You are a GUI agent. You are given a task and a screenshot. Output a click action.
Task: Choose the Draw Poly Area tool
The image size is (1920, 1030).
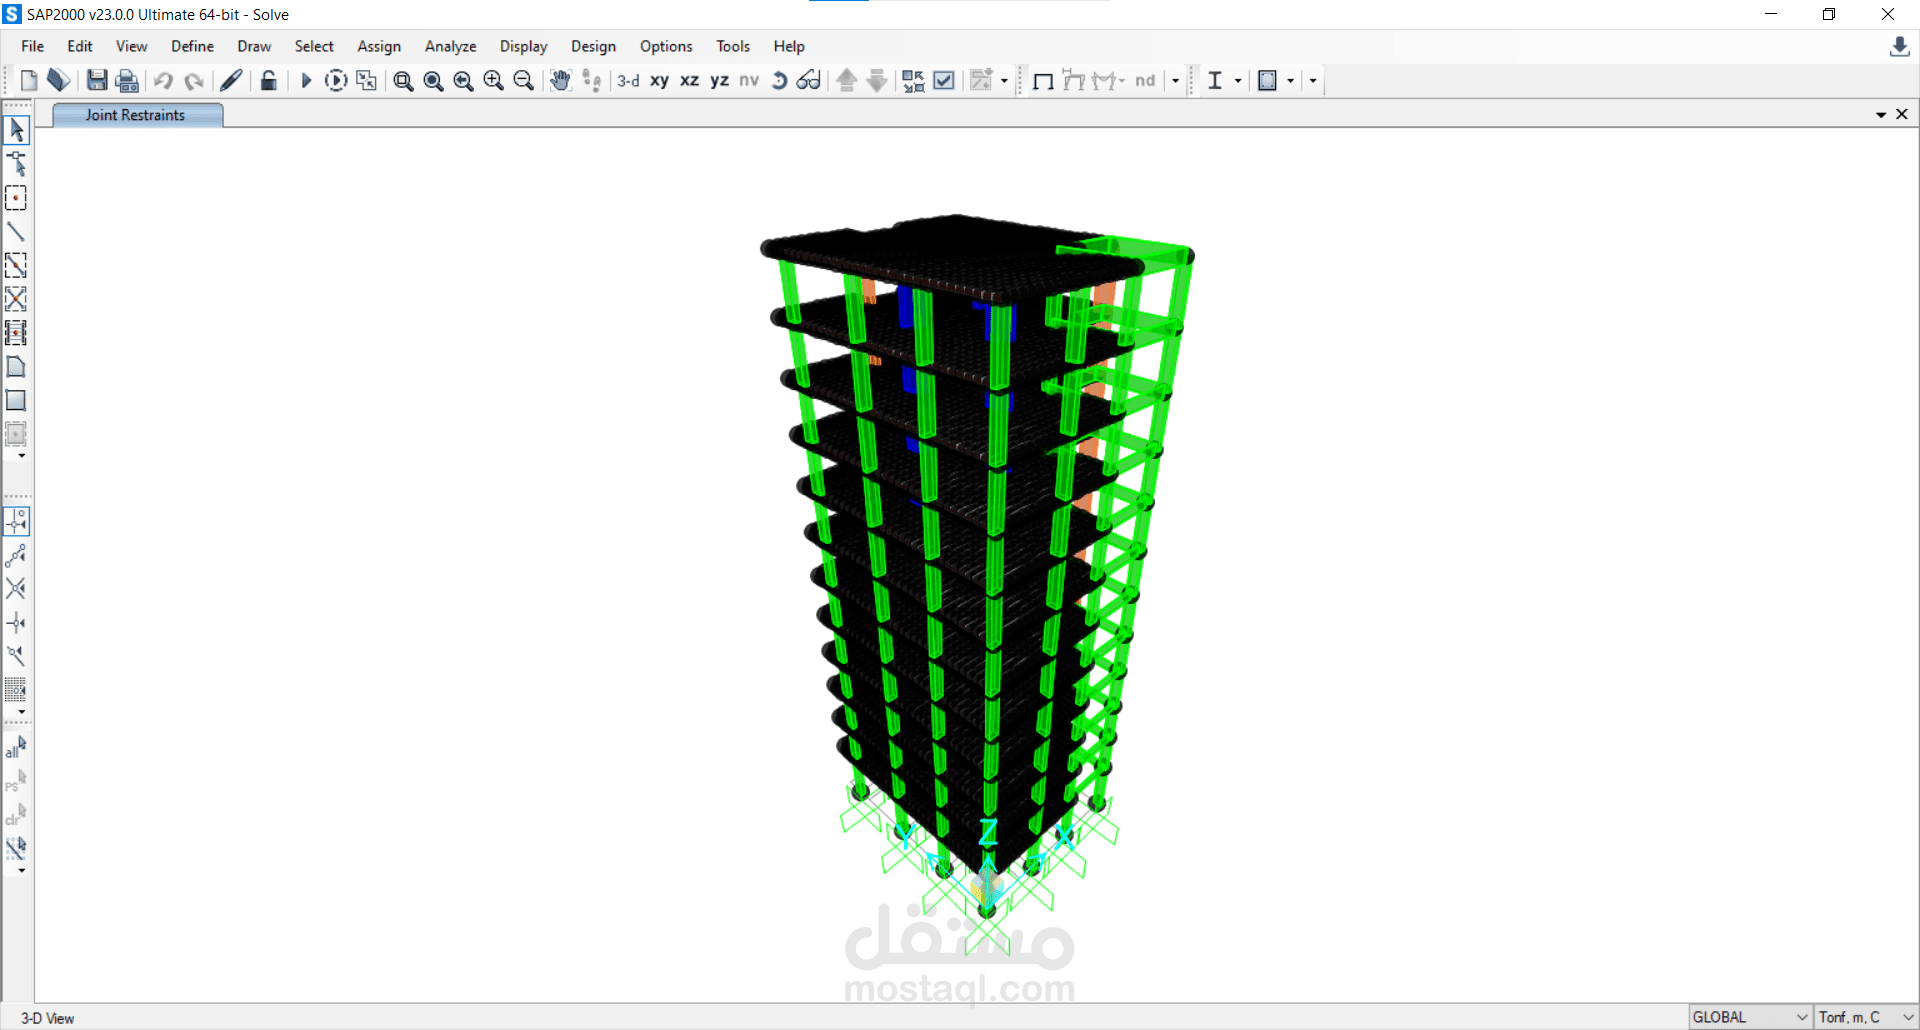click(x=16, y=367)
